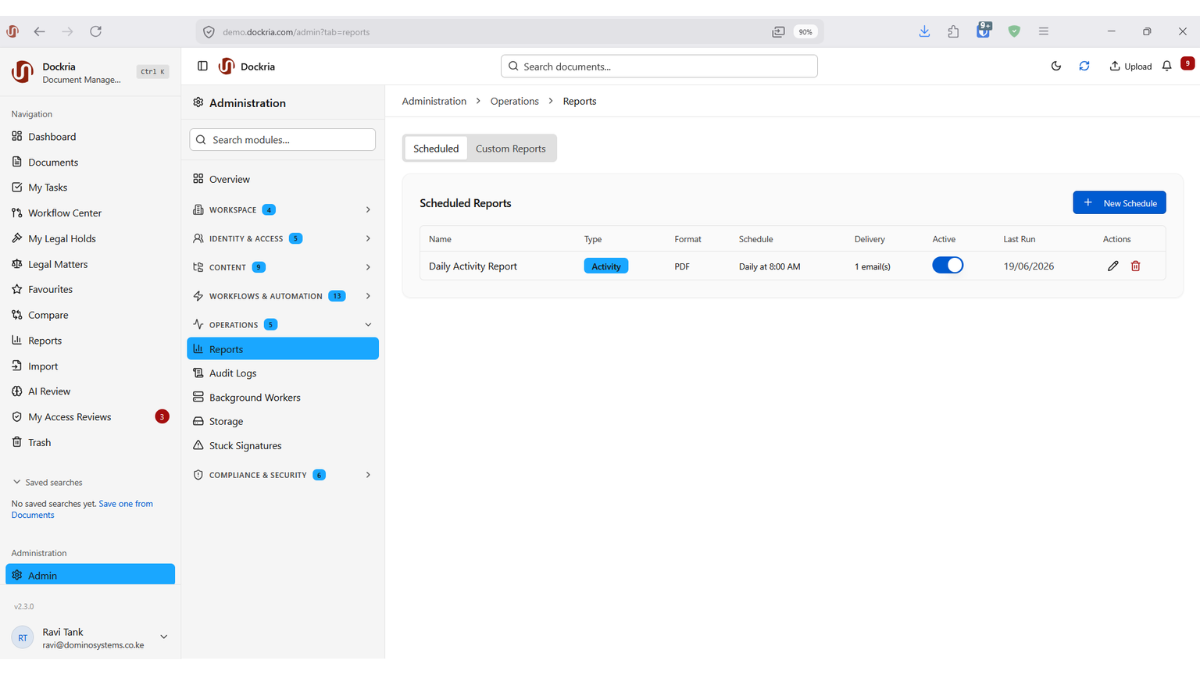The height and width of the screenshot is (675, 1200).
Task: Open notifications bell icon
Action: pyautogui.click(x=1166, y=66)
